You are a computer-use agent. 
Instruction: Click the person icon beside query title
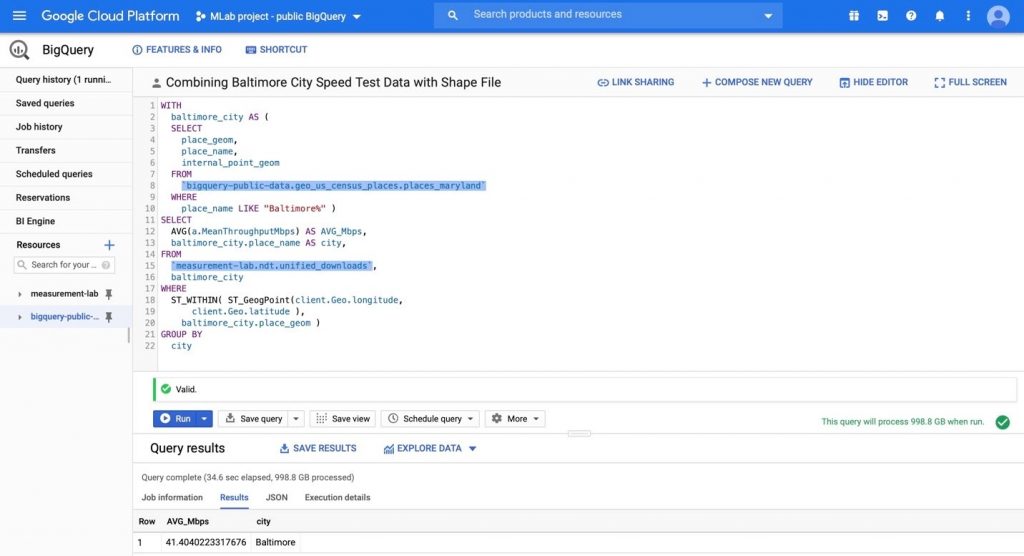(x=156, y=83)
